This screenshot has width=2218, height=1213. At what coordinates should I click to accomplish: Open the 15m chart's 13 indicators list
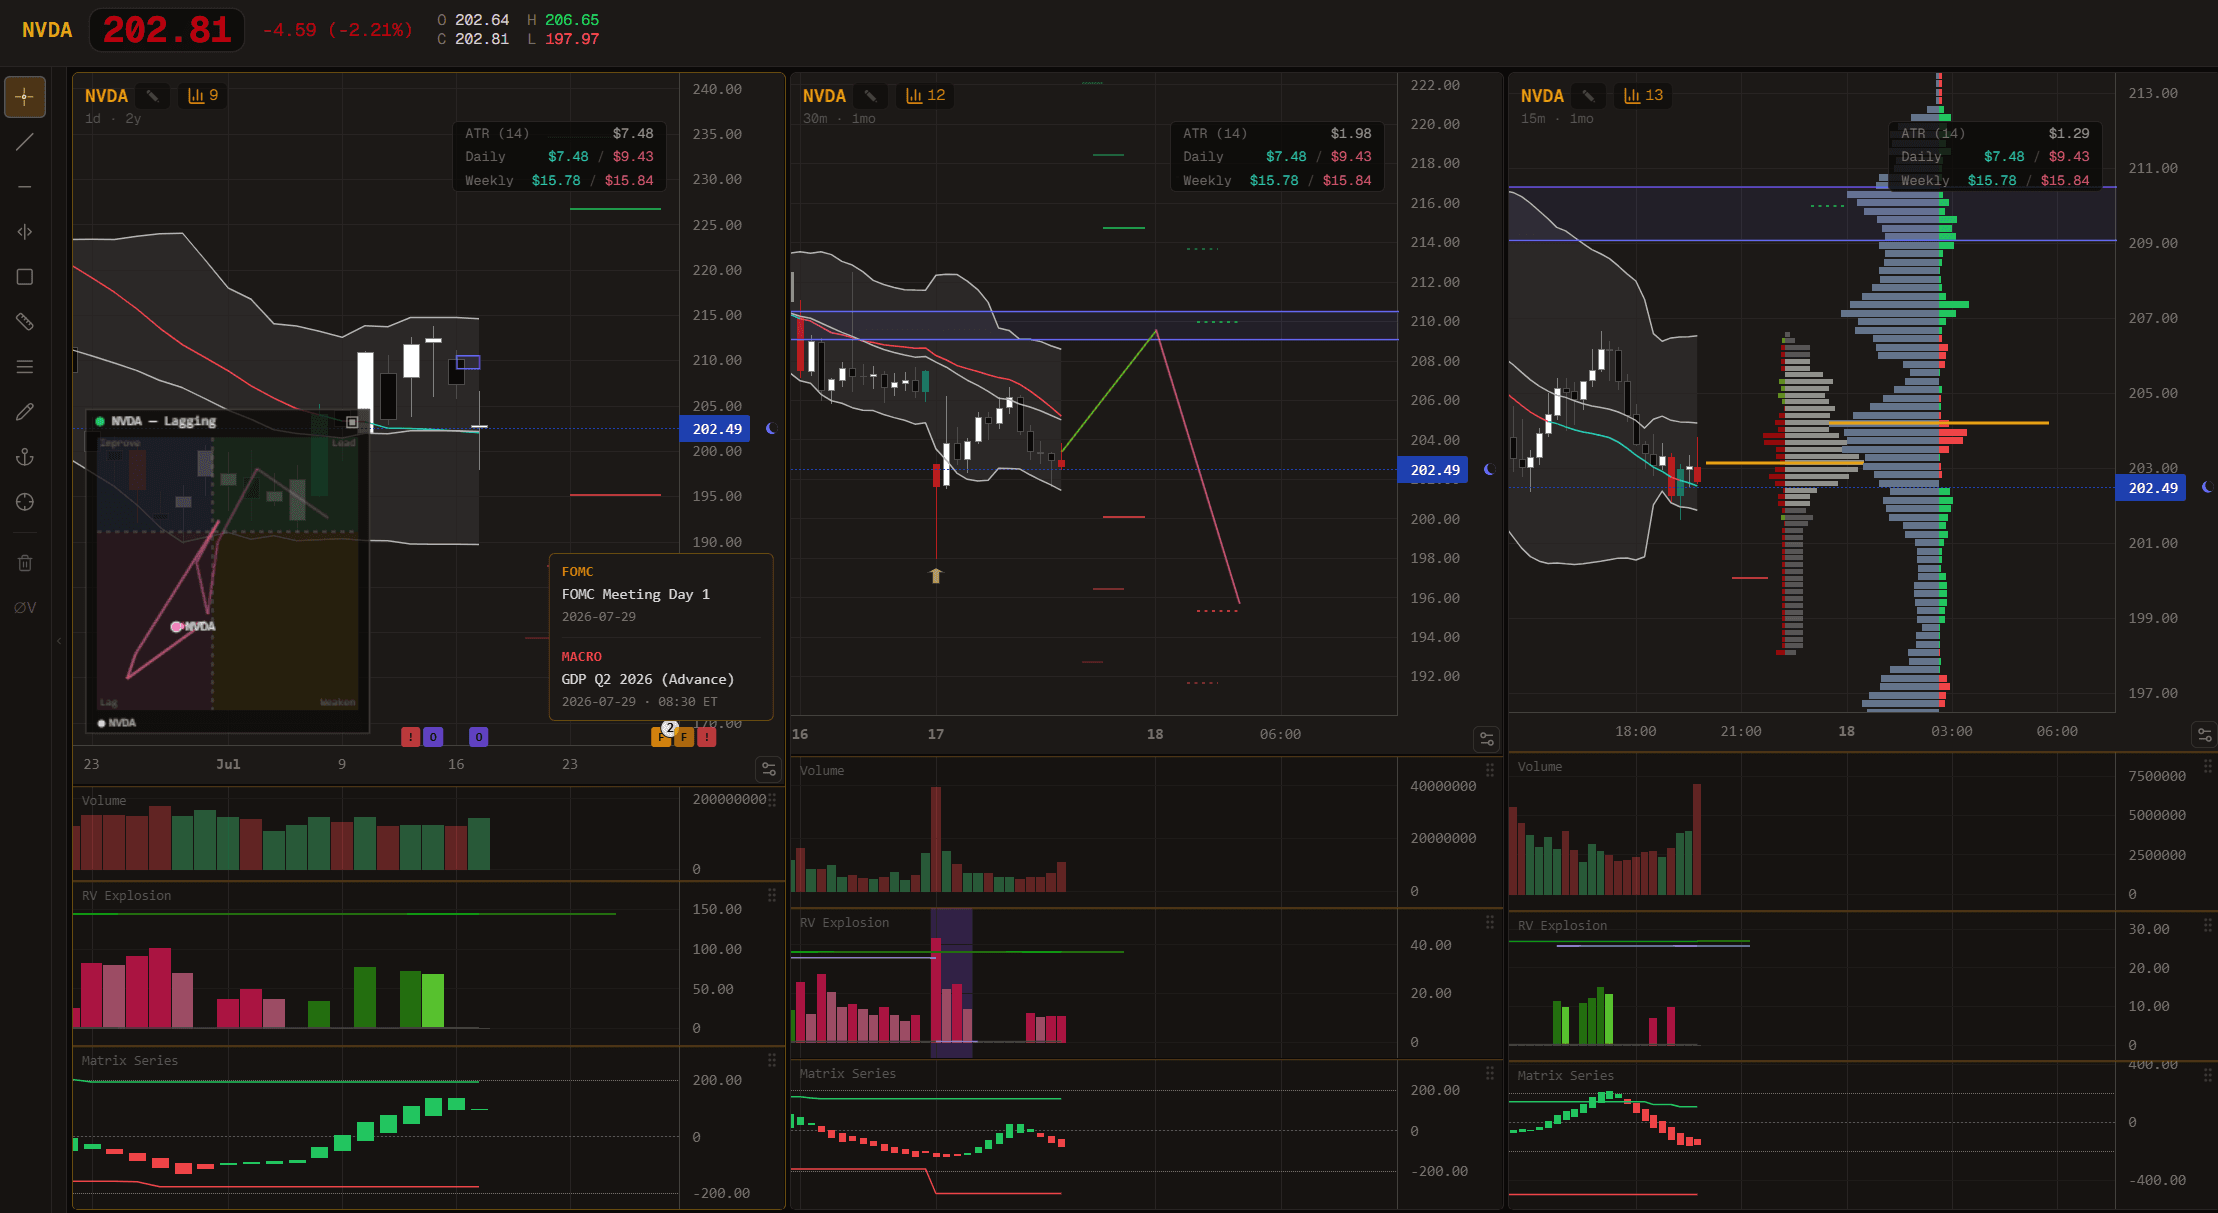[1643, 95]
